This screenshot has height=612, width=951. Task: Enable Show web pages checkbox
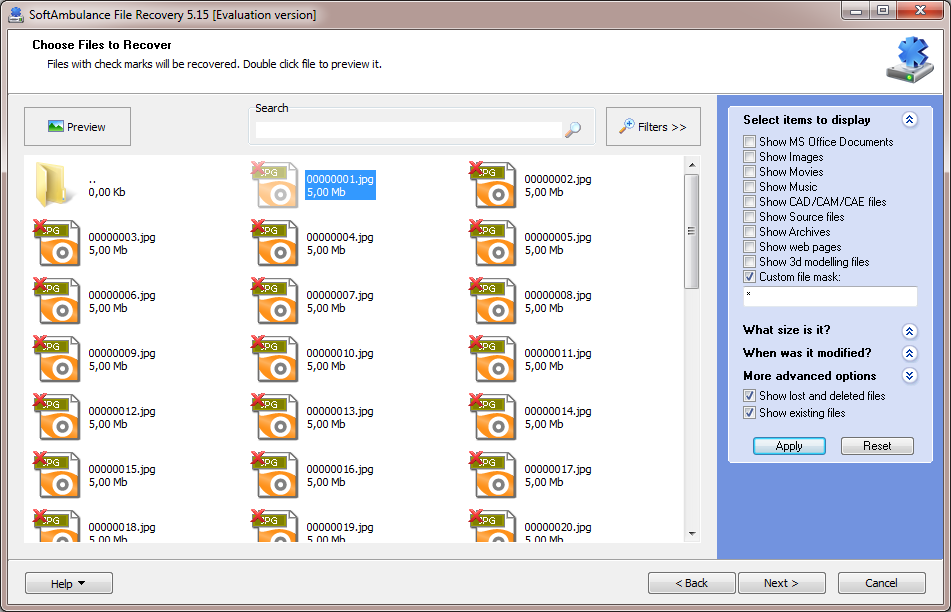(x=750, y=247)
